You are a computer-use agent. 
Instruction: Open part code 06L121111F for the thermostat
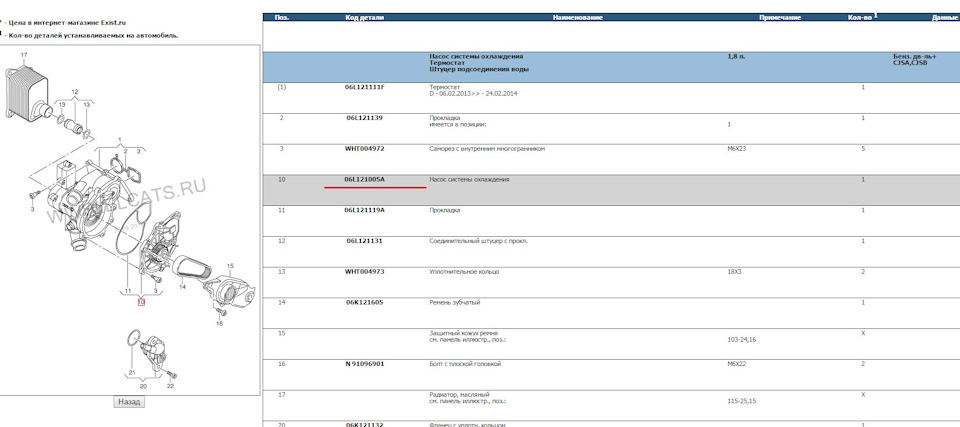tap(364, 87)
